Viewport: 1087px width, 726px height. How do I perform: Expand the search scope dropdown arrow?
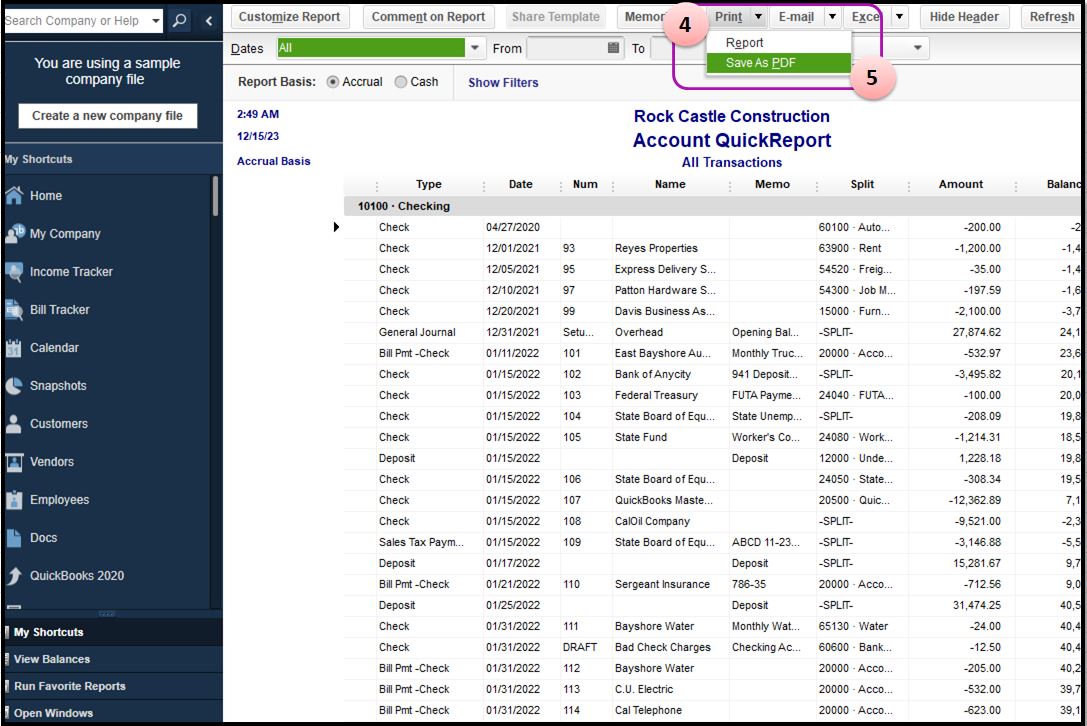coord(156,21)
